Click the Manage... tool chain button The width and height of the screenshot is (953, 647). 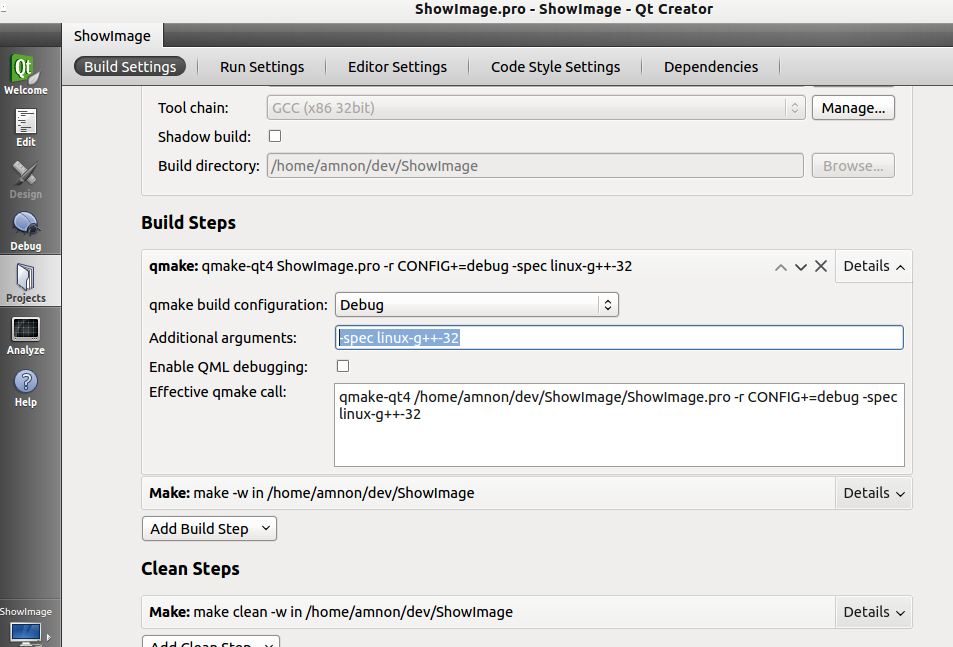pyautogui.click(x=853, y=108)
